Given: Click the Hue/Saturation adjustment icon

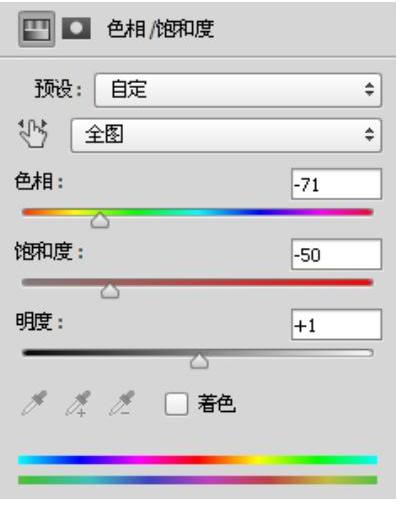Looking at the screenshot, I should 37,29.
